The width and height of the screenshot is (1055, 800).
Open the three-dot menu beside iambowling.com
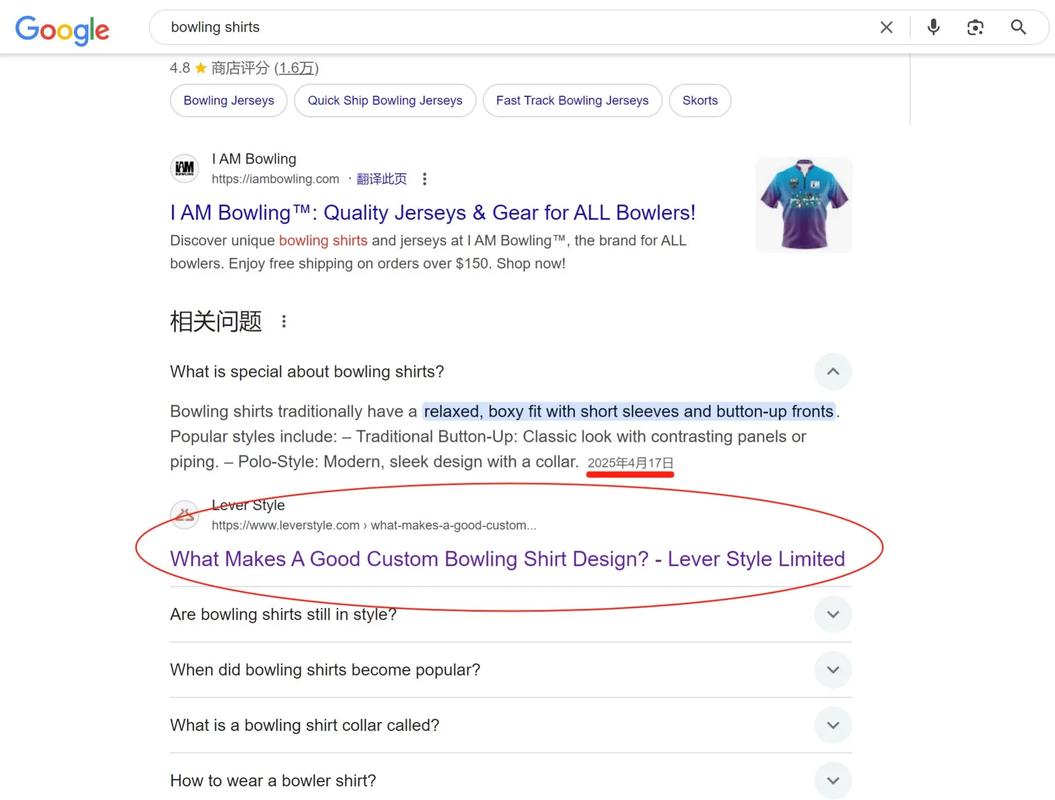[422, 177]
